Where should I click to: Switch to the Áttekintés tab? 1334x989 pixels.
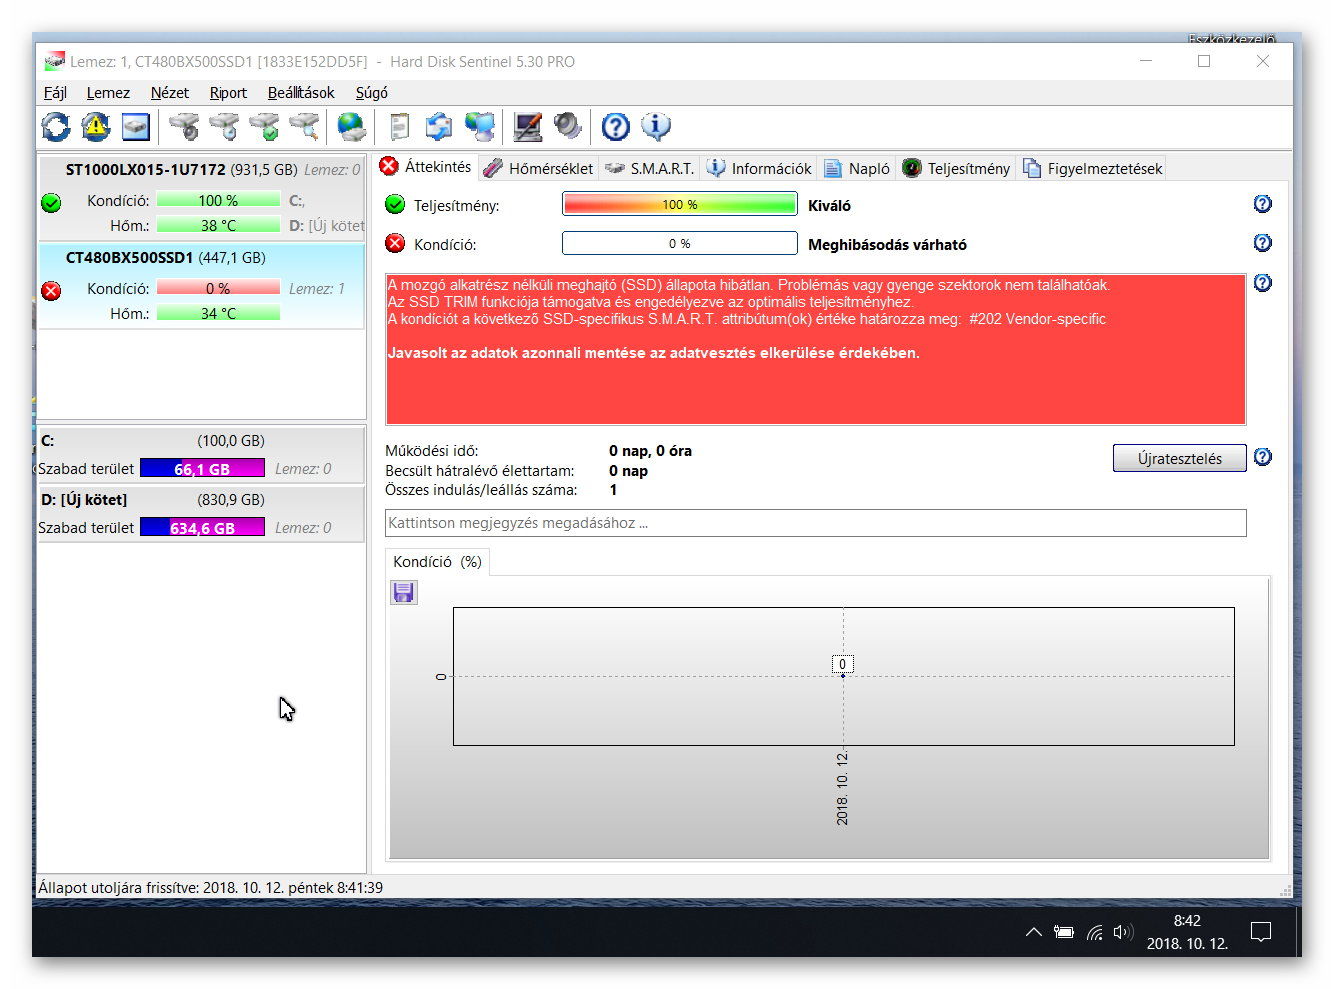pos(426,167)
